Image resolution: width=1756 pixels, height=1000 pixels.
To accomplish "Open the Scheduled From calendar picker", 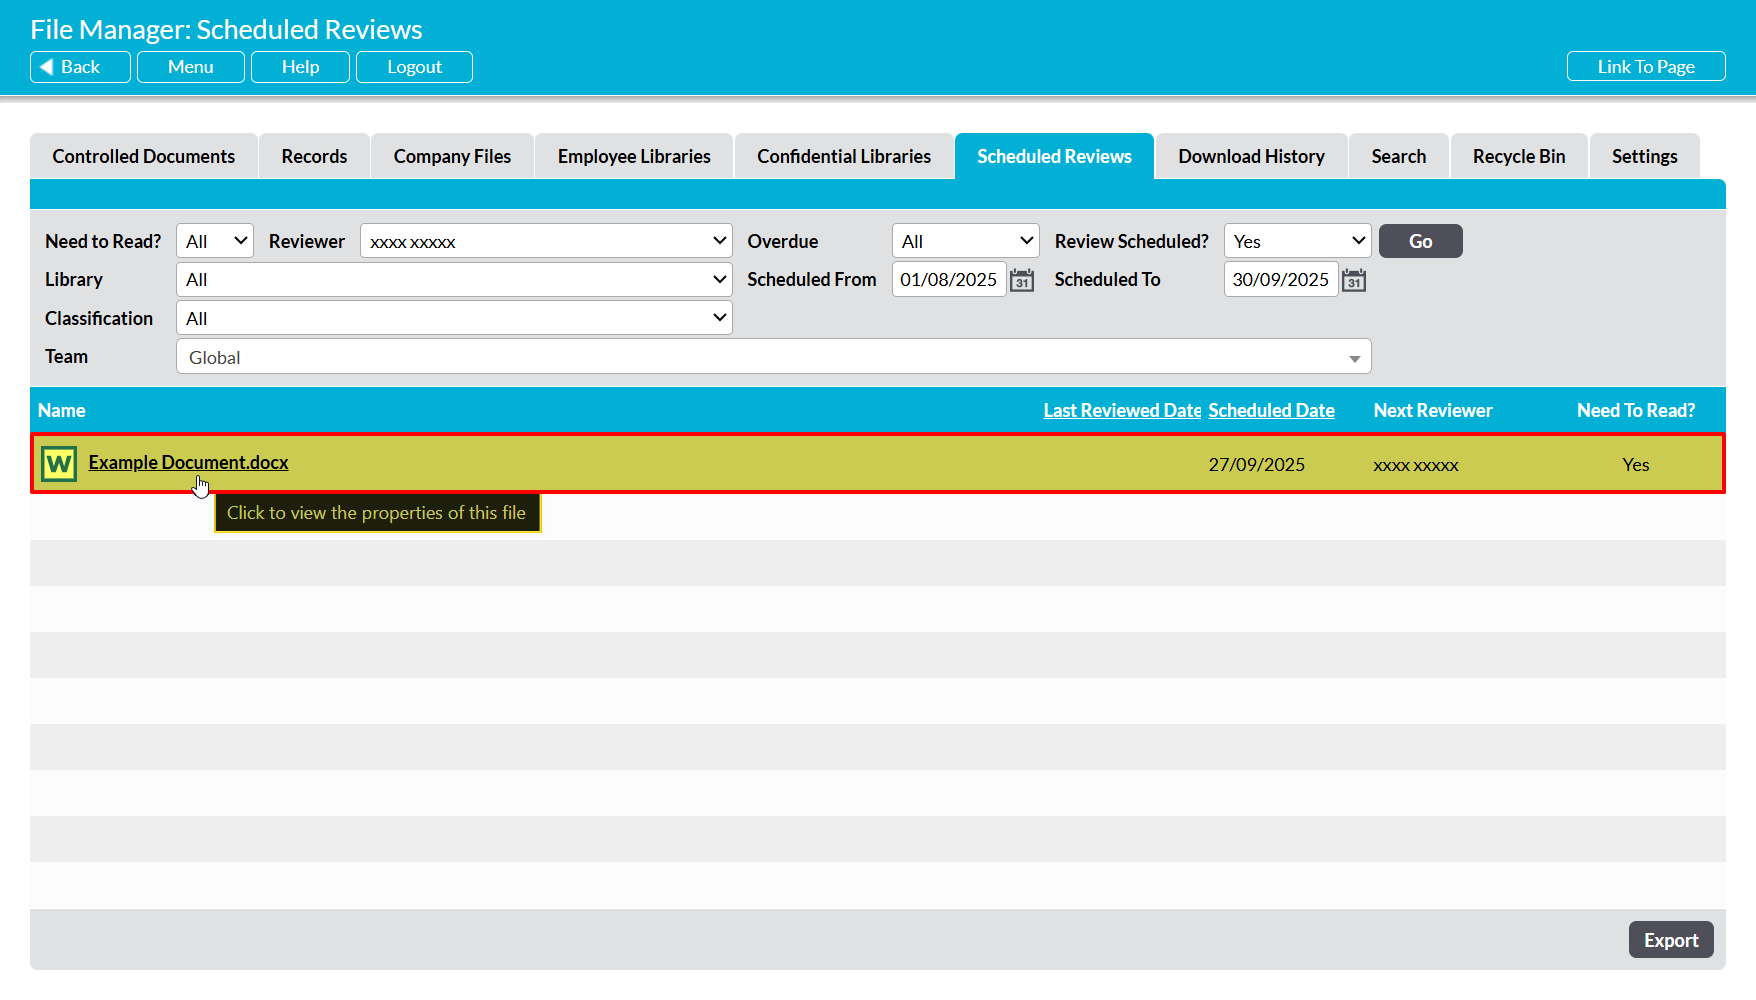I will [x=1021, y=280].
